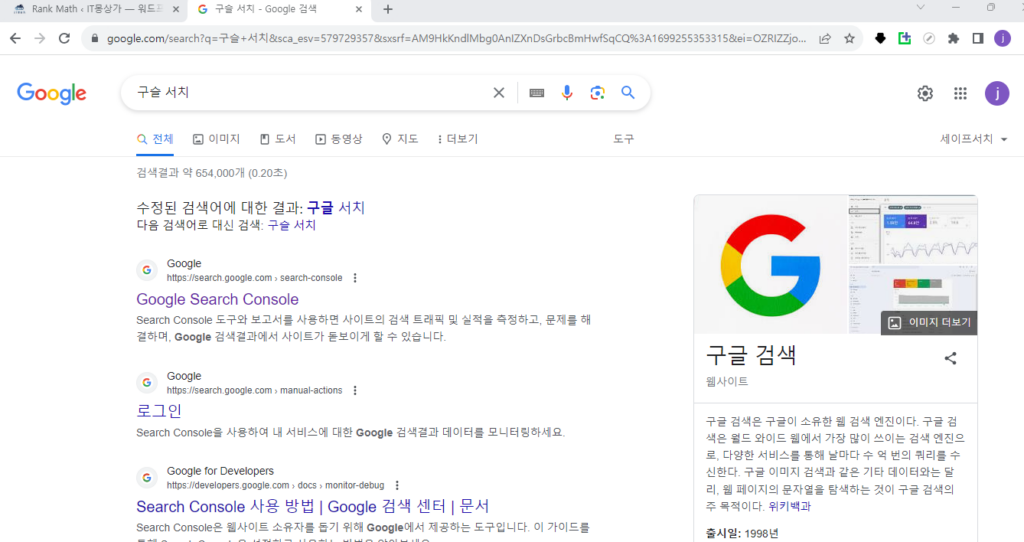Click the gray circular extension icon
Image resolution: width=1024 pixels, height=542 pixels.
click(x=929, y=39)
